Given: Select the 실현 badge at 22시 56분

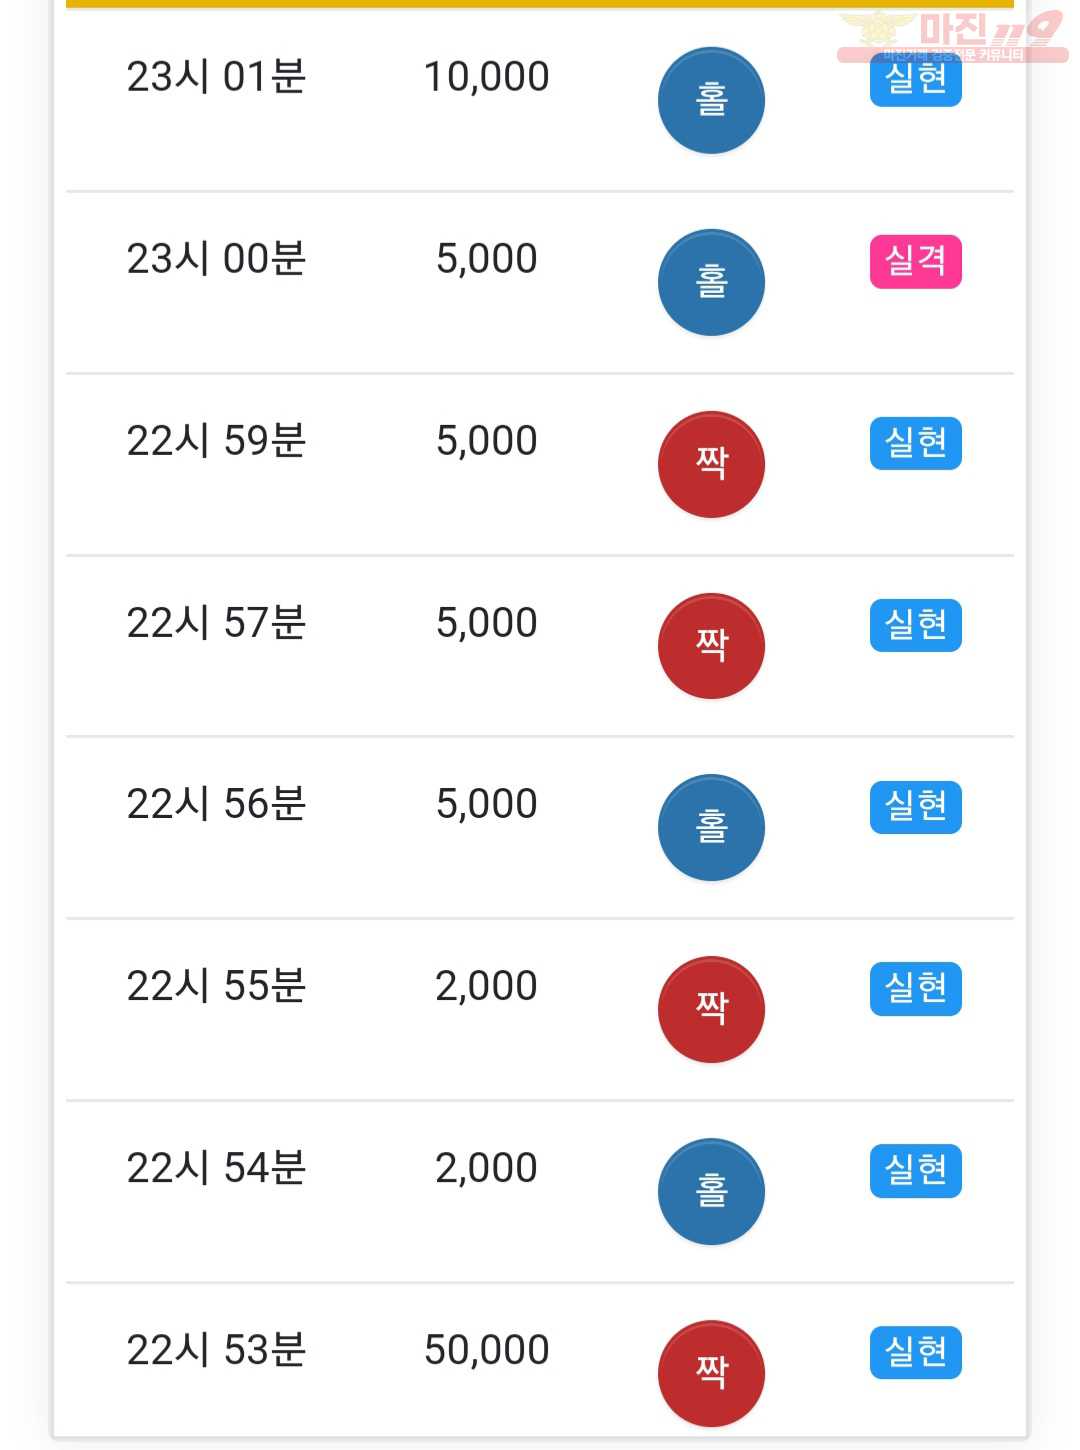Looking at the screenshot, I should (x=916, y=807).
